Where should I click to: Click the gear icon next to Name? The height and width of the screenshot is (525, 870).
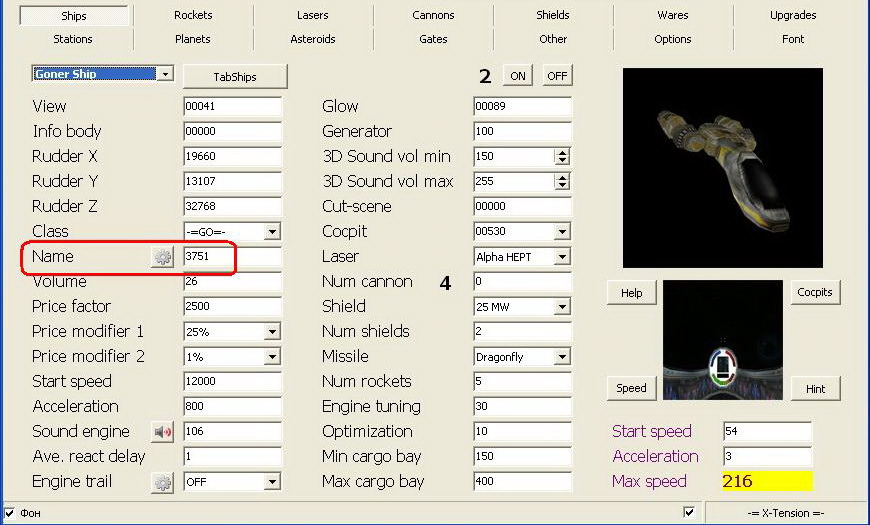(x=162, y=257)
